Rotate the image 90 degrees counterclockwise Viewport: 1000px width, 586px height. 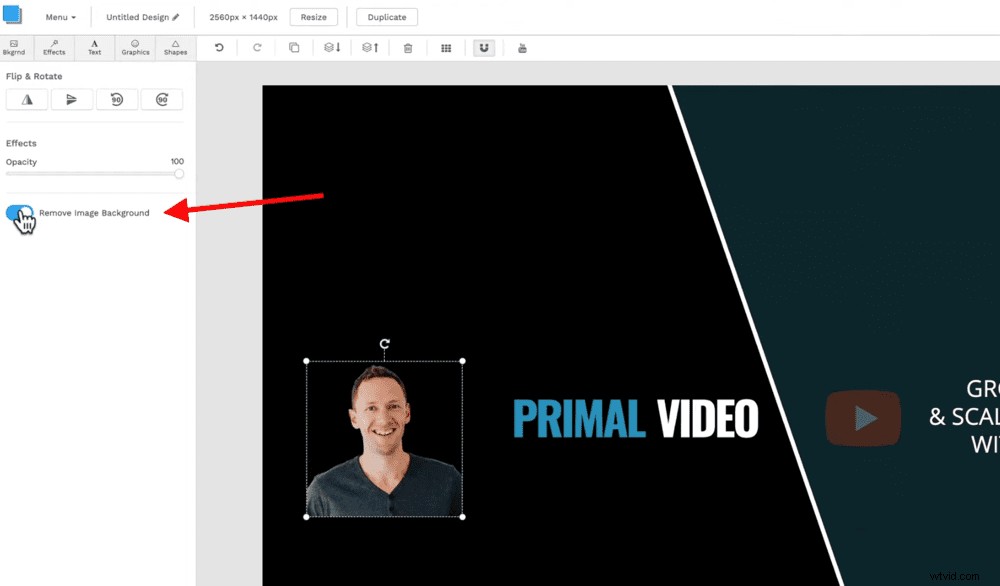pos(117,99)
